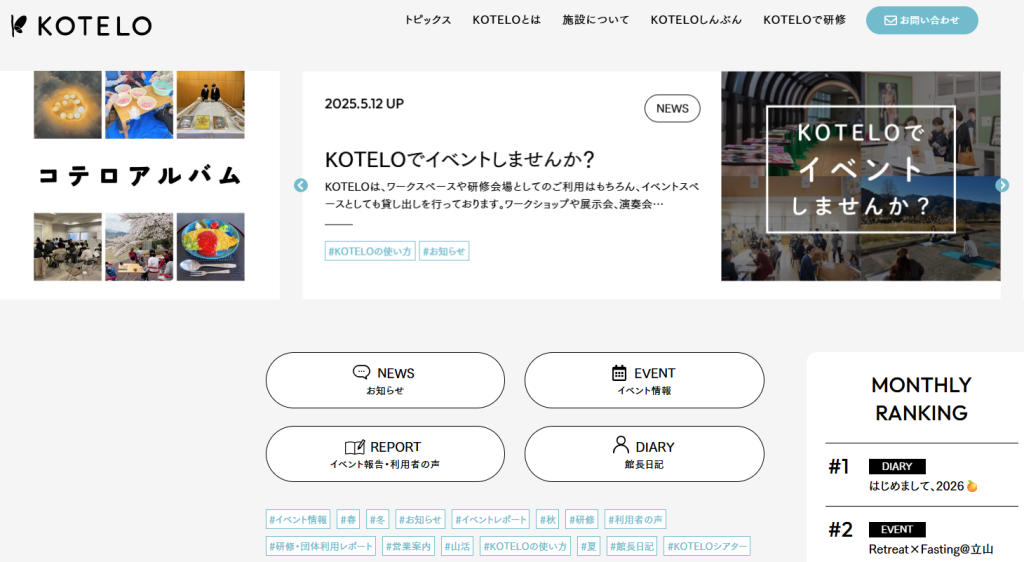Select KOTELOしんぶん in the navigation

[x=696, y=20]
